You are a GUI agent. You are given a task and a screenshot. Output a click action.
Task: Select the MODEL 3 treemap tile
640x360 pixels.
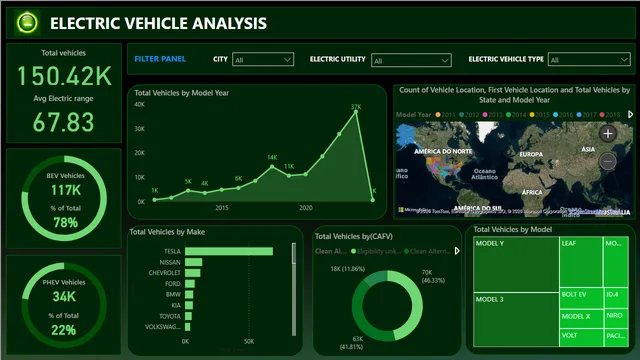click(516, 320)
